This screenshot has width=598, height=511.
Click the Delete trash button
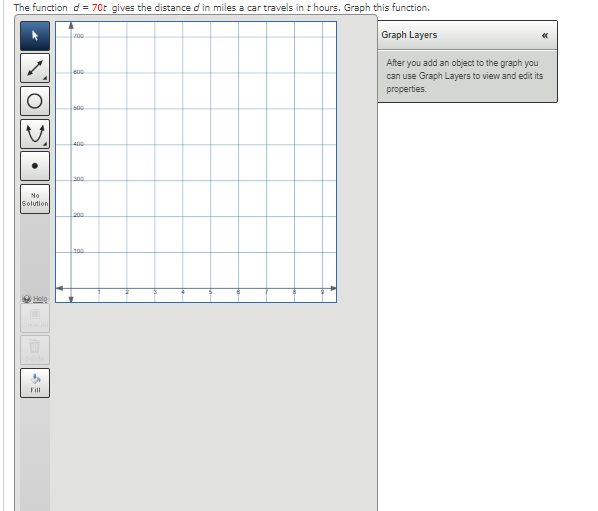[35, 350]
